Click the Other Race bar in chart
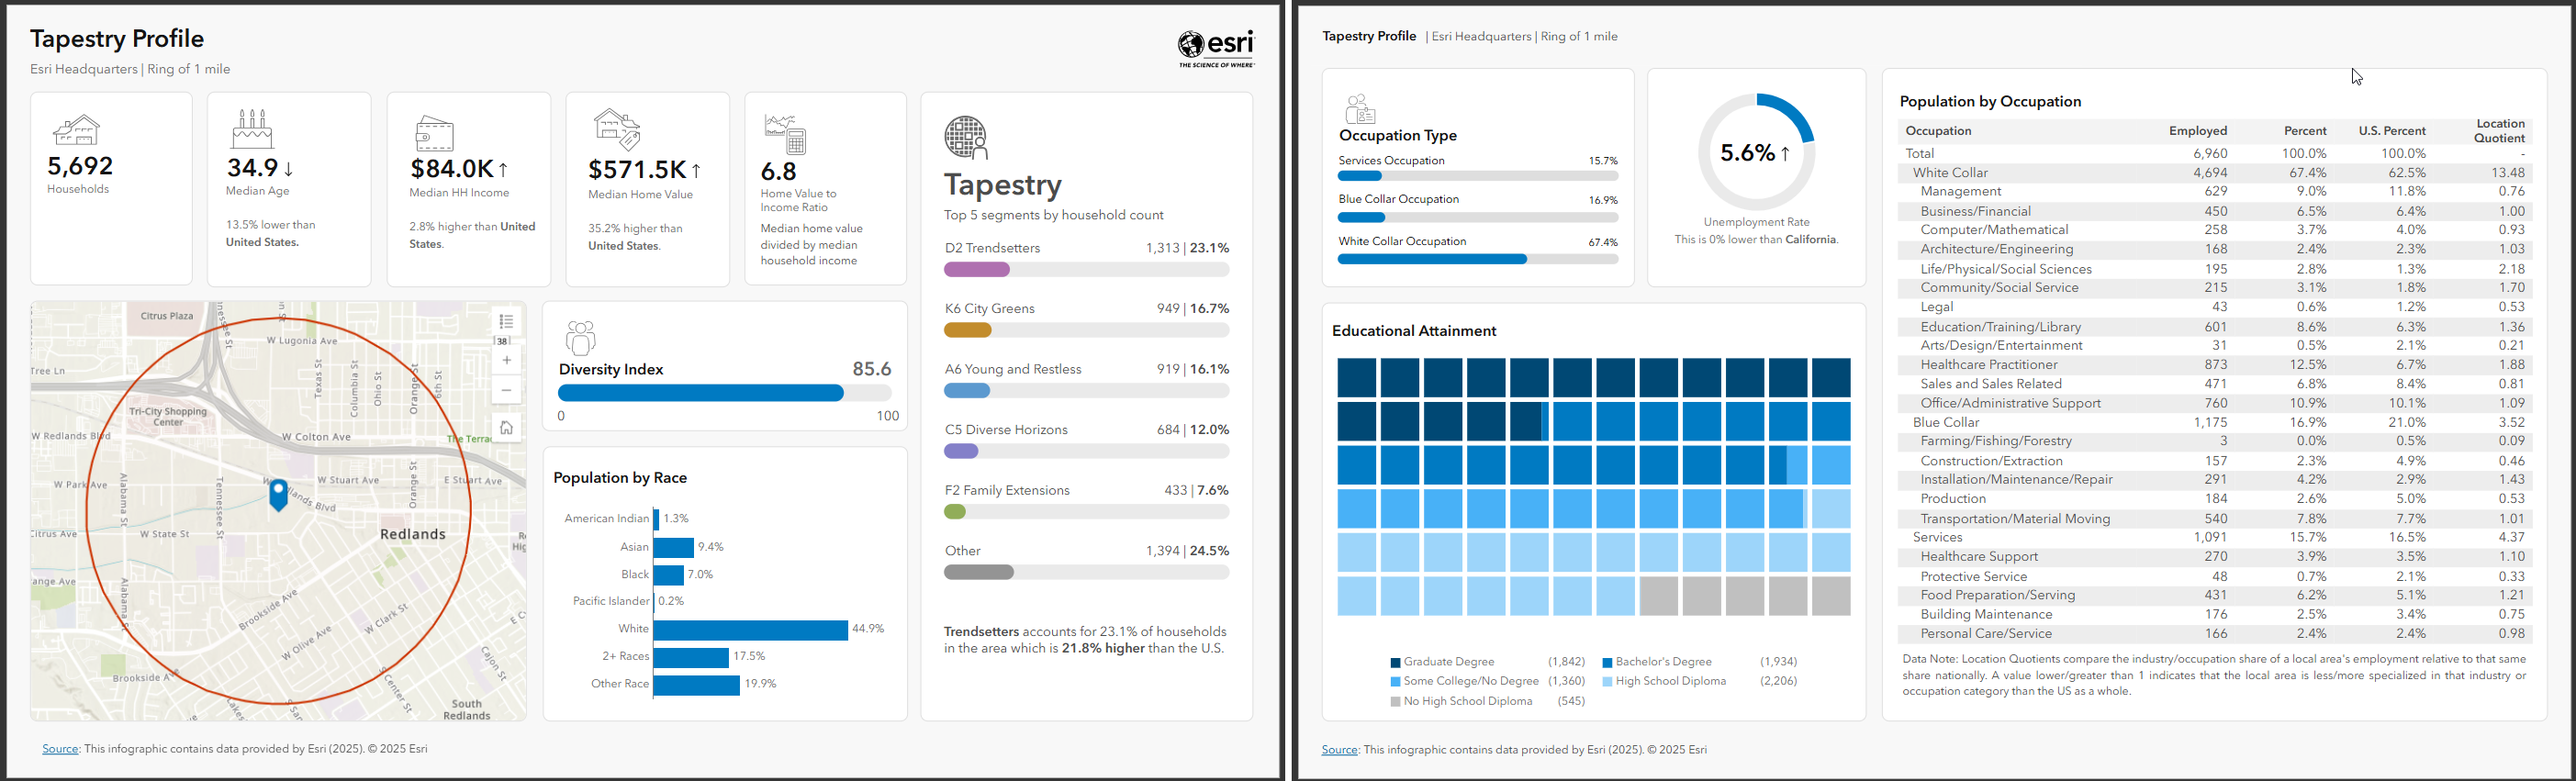The width and height of the screenshot is (2576, 781). click(697, 685)
